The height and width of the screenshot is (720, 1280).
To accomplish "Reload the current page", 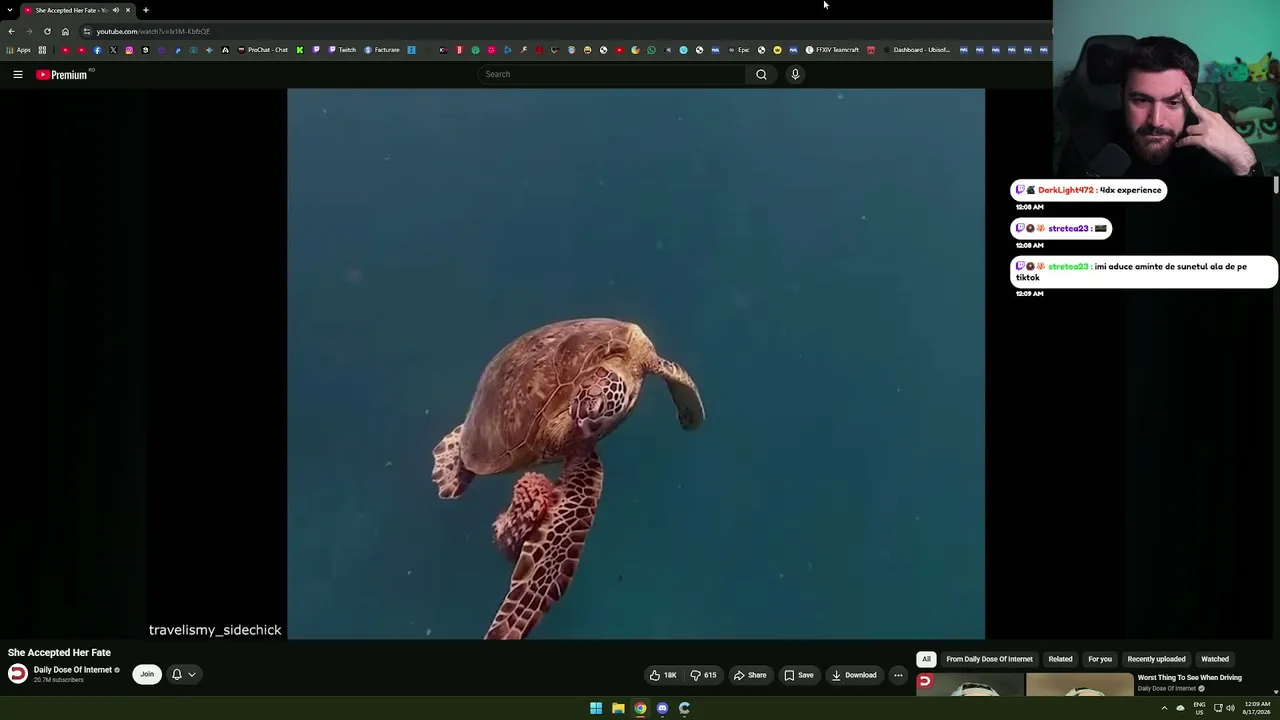I will 47,31.
